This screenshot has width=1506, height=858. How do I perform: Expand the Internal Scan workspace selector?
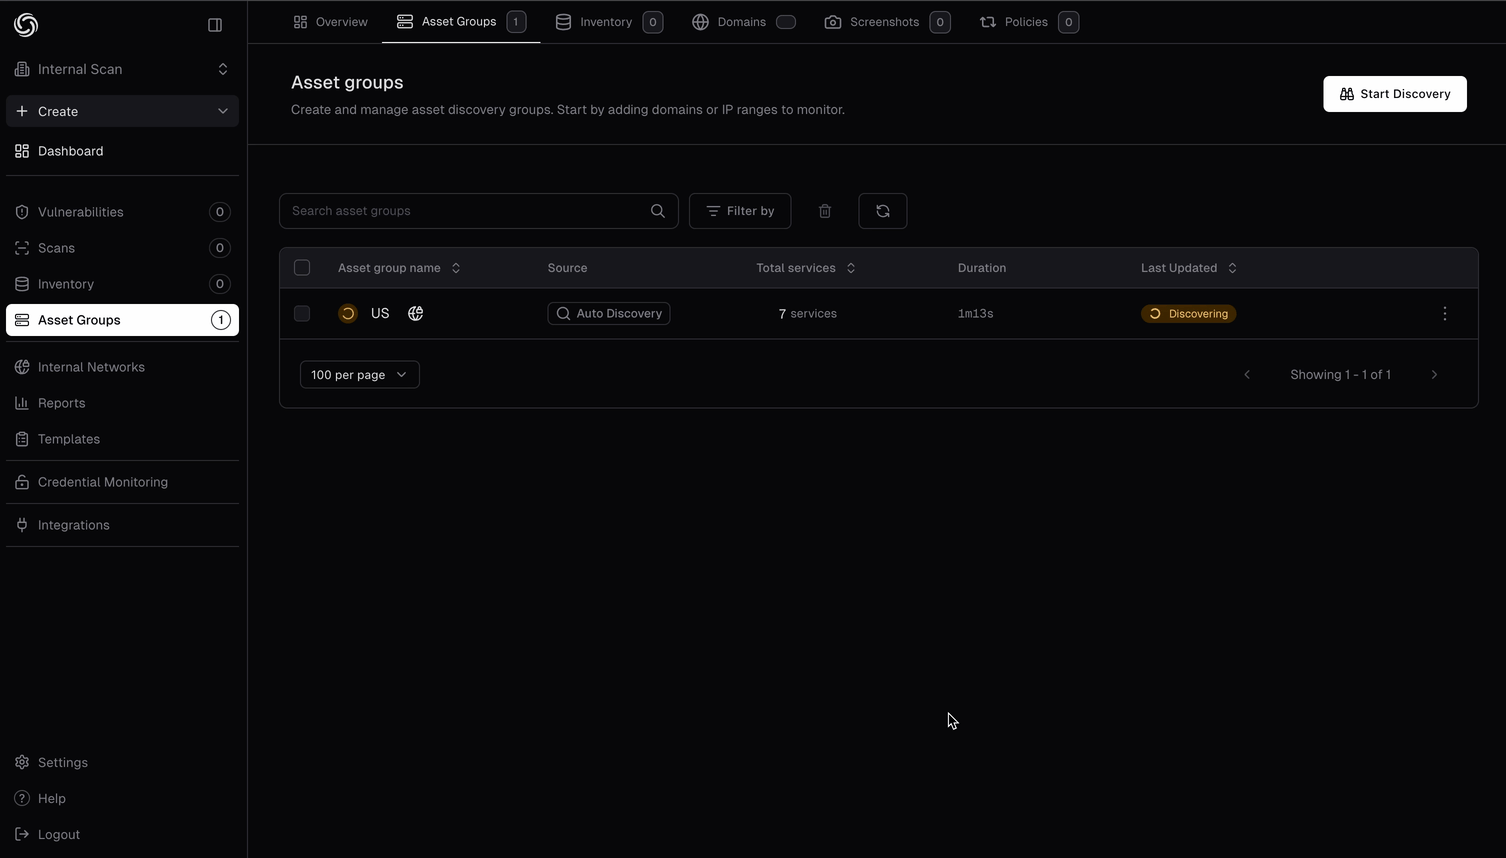click(122, 69)
